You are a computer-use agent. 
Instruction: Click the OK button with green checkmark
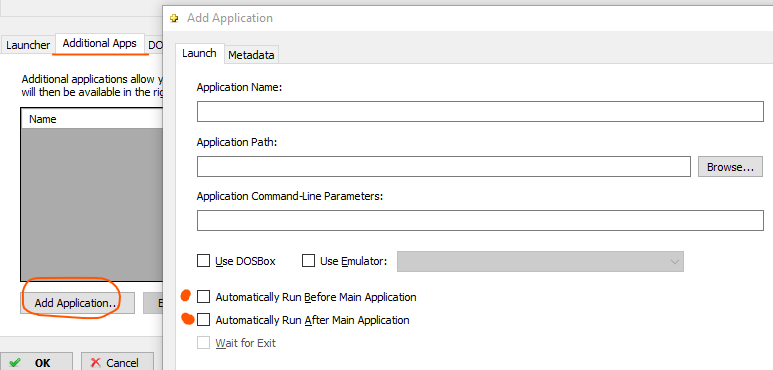coord(36,362)
